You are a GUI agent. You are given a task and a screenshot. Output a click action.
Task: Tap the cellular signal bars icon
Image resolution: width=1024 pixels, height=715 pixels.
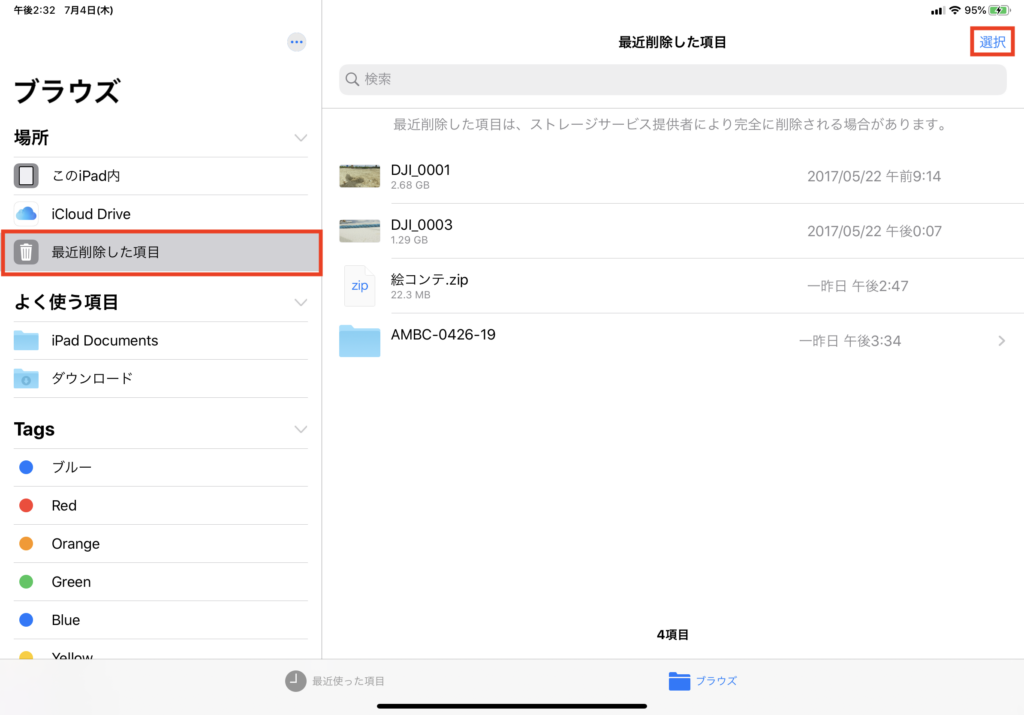click(x=938, y=10)
